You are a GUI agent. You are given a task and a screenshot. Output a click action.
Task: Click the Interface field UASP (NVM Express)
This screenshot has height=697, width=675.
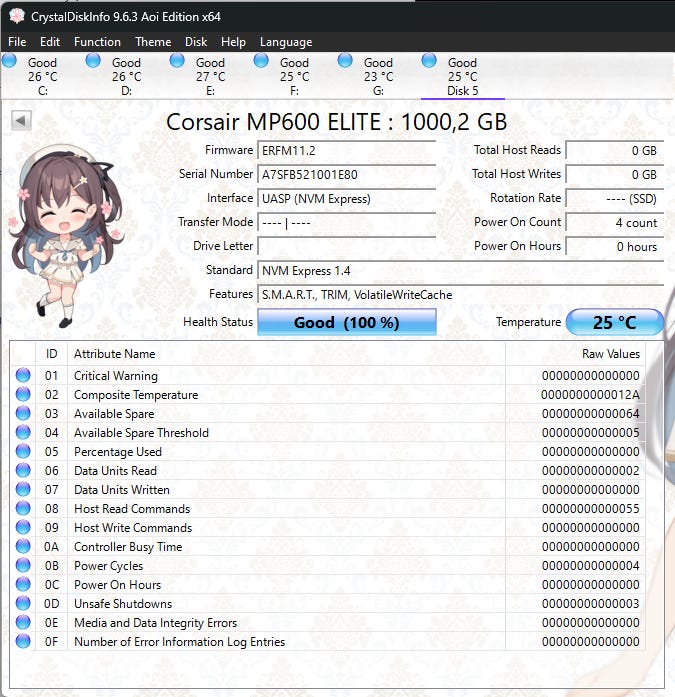click(x=347, y=199)
